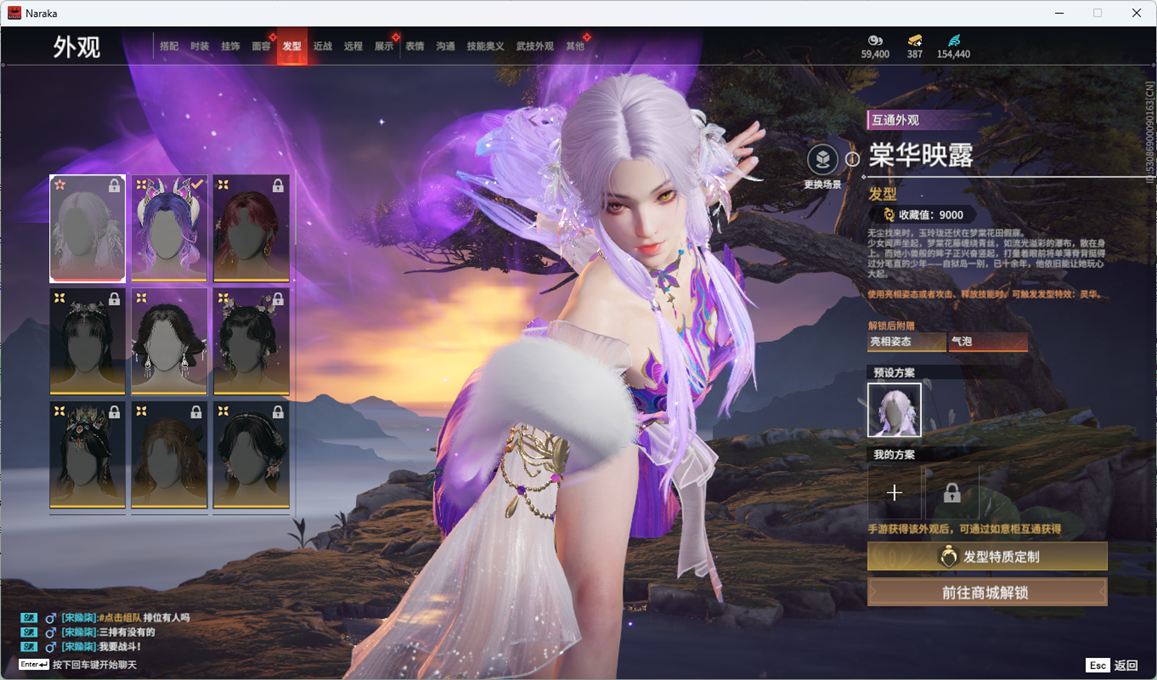Viewport: 1157px width, 680px height.
Task: Open the 沟通 tab
Action: 445,46
